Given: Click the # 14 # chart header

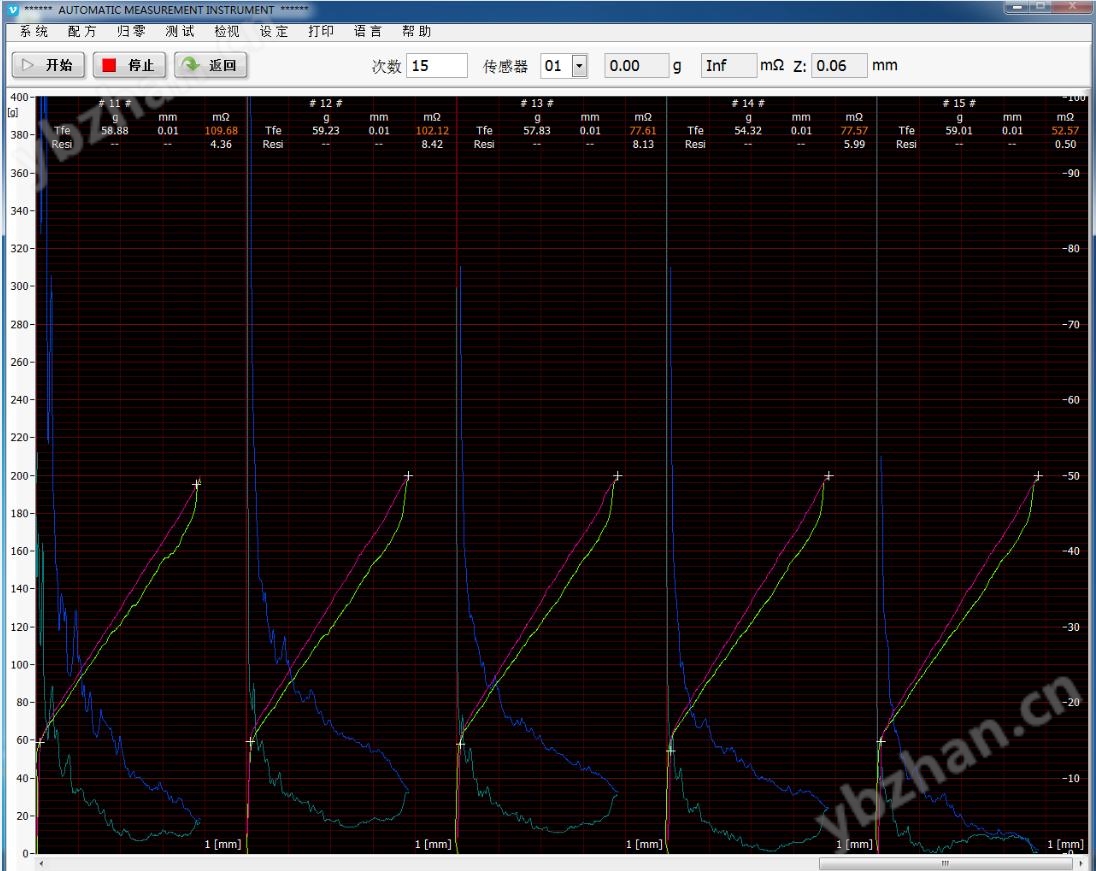Looking at the screenshot, I should pos(748,103).
